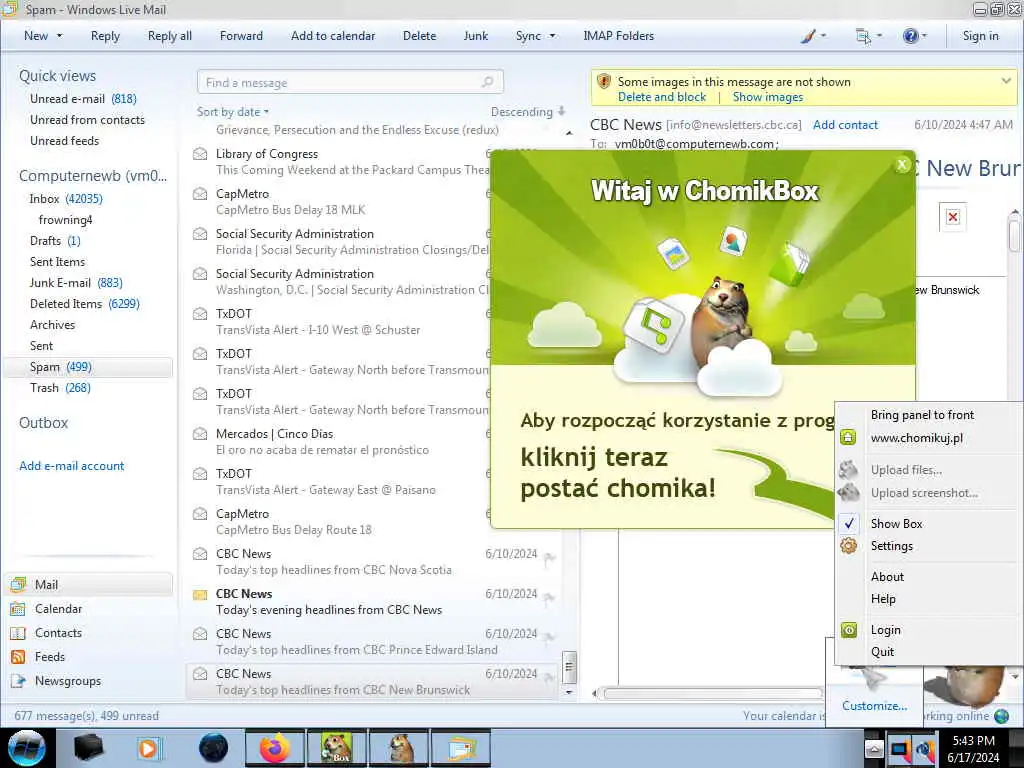Image resolution: width=1024 pixels, height=768 pixels.
Task: Click the blocked image red X placeholder
Action: [953, 217]
